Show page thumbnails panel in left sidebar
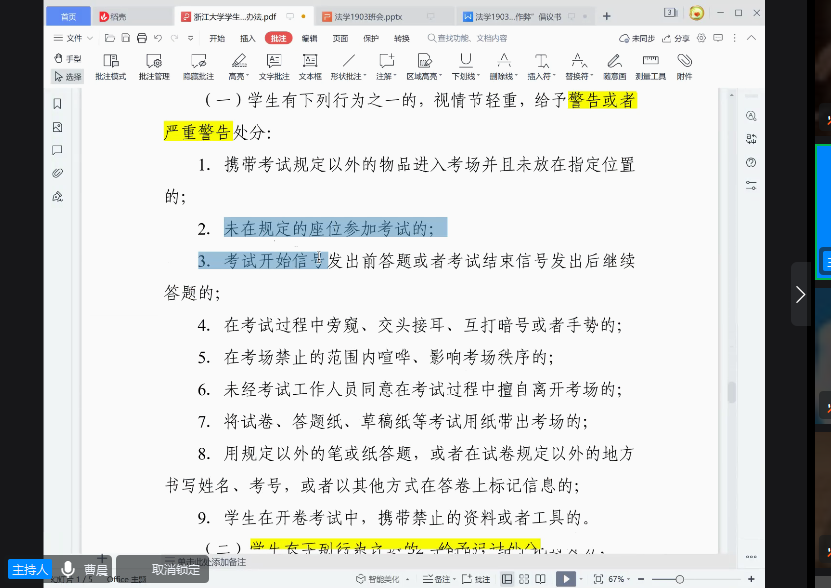 58,127
